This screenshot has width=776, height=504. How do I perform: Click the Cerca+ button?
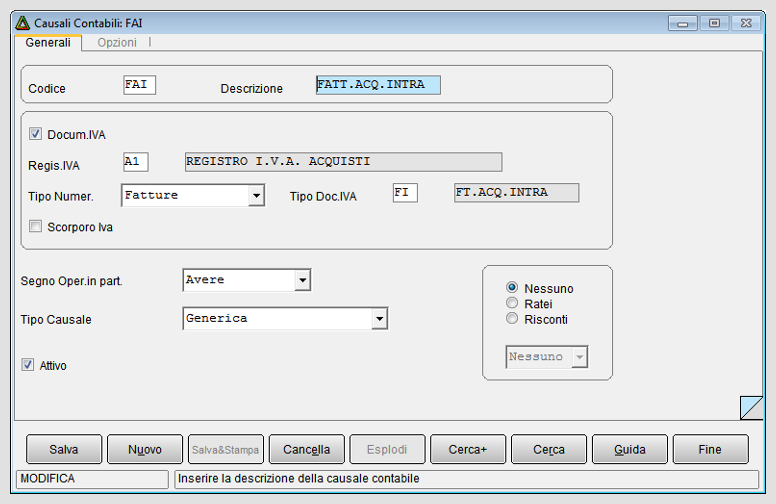[x=468, y=449]
